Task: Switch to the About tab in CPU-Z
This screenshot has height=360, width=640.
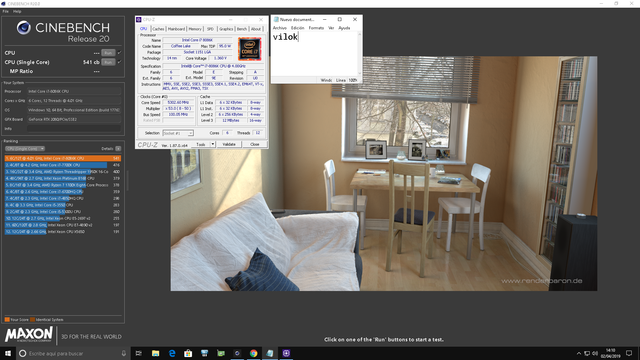Action: point(256,29)
